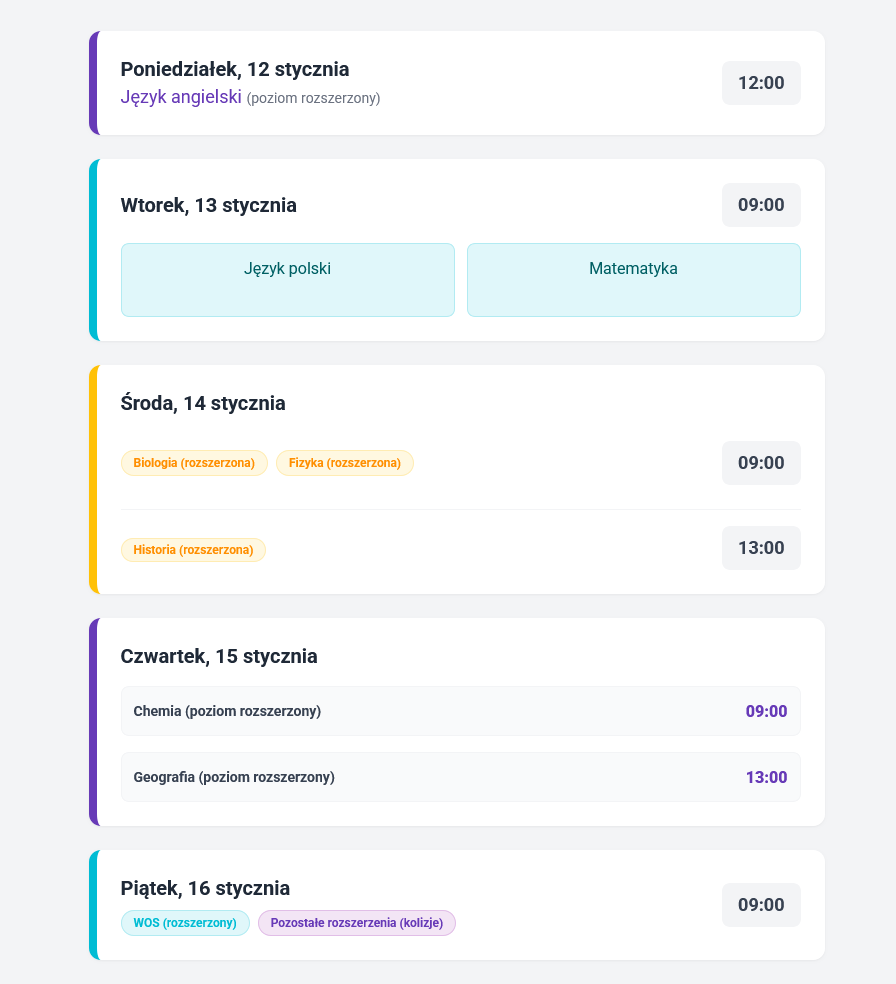Click the Pozostałe rozszerzenia (kolizje) tag
Image resolution: width=896 pixels, height=984 pixels.
356,923
